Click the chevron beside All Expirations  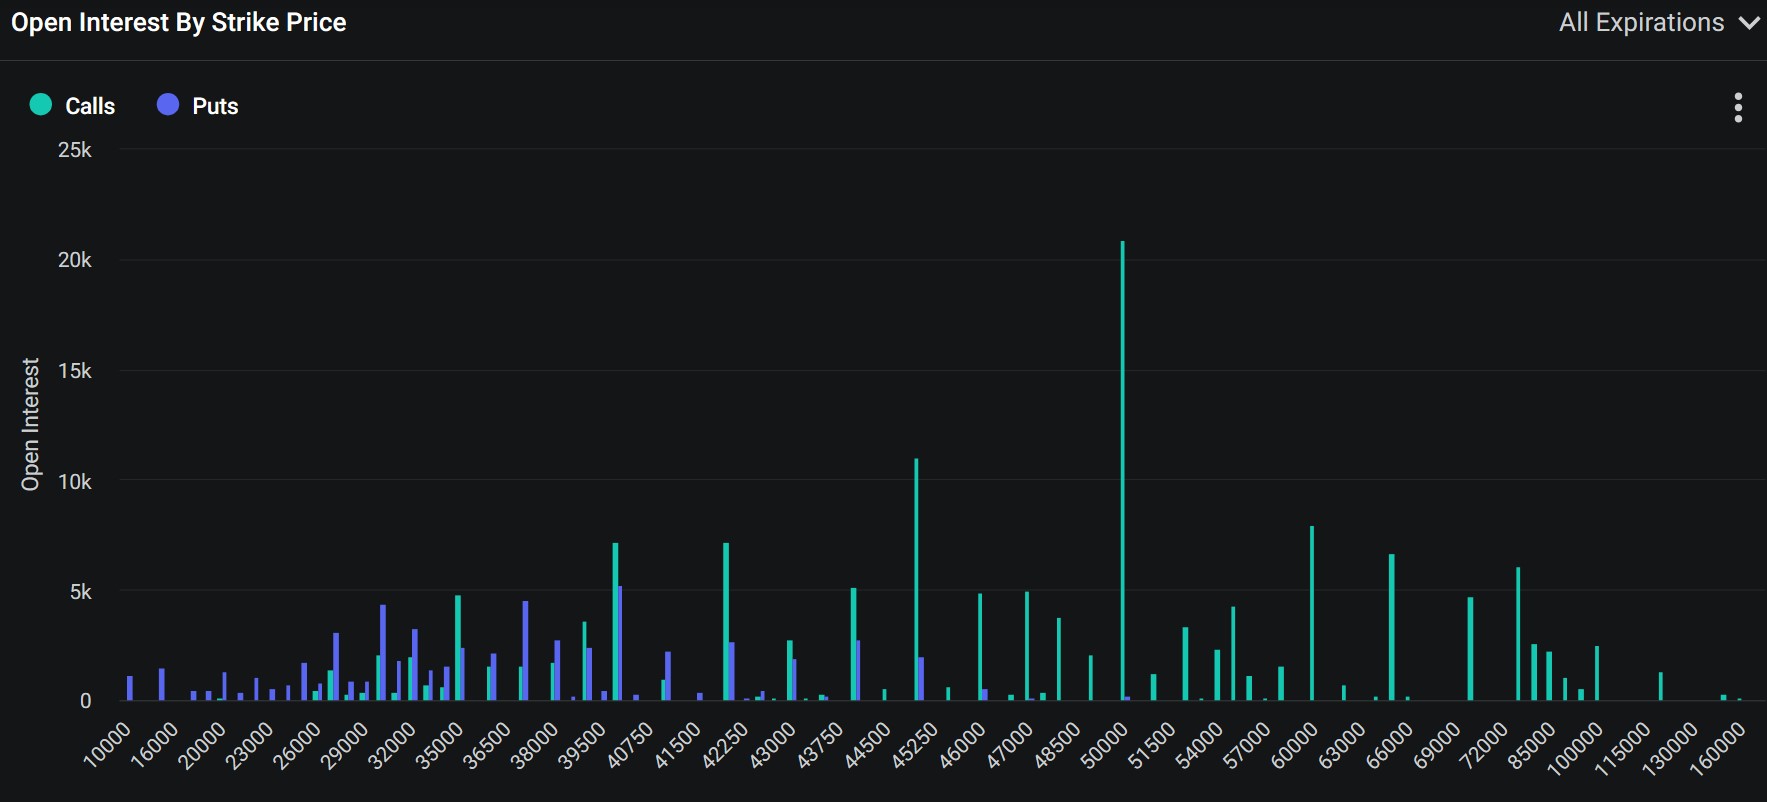1749,23
